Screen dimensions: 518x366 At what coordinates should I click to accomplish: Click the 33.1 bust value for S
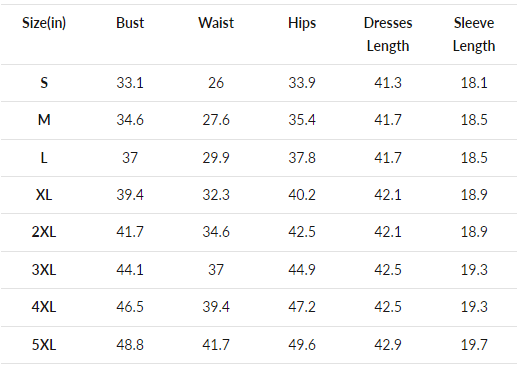[x=130, y=83]
